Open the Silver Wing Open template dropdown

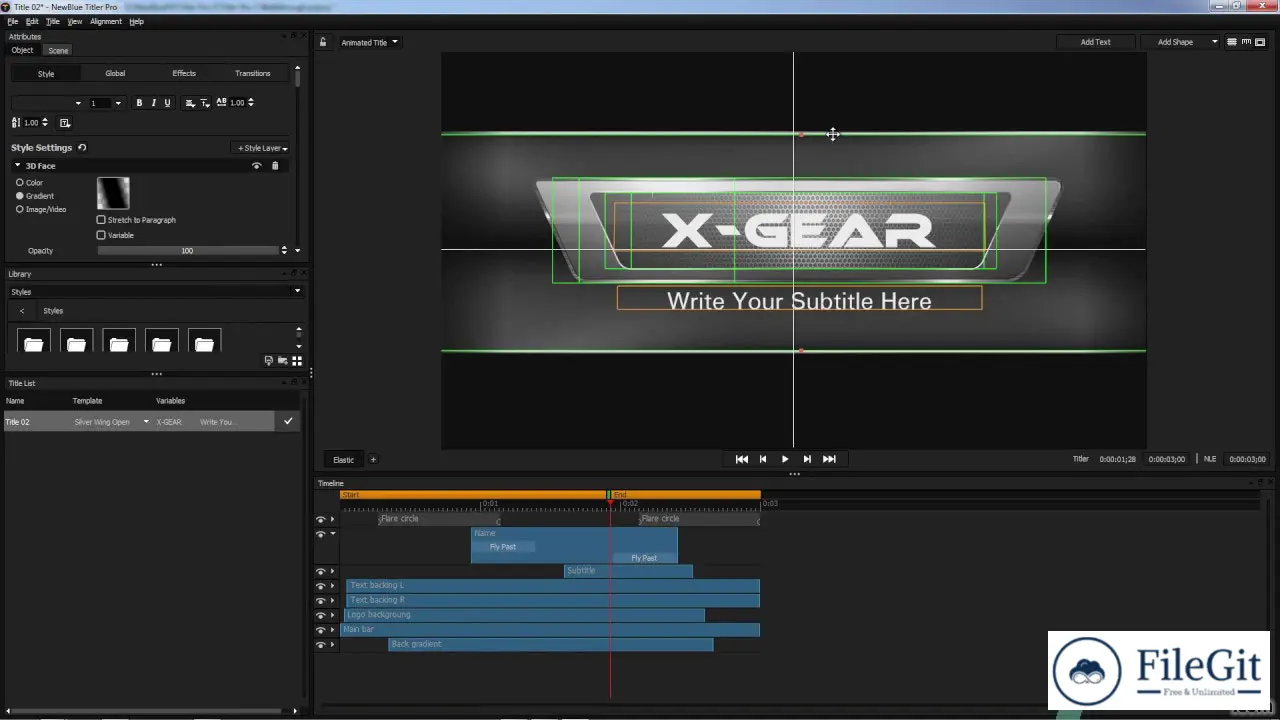pyautogui.click(x=147, y=422)
